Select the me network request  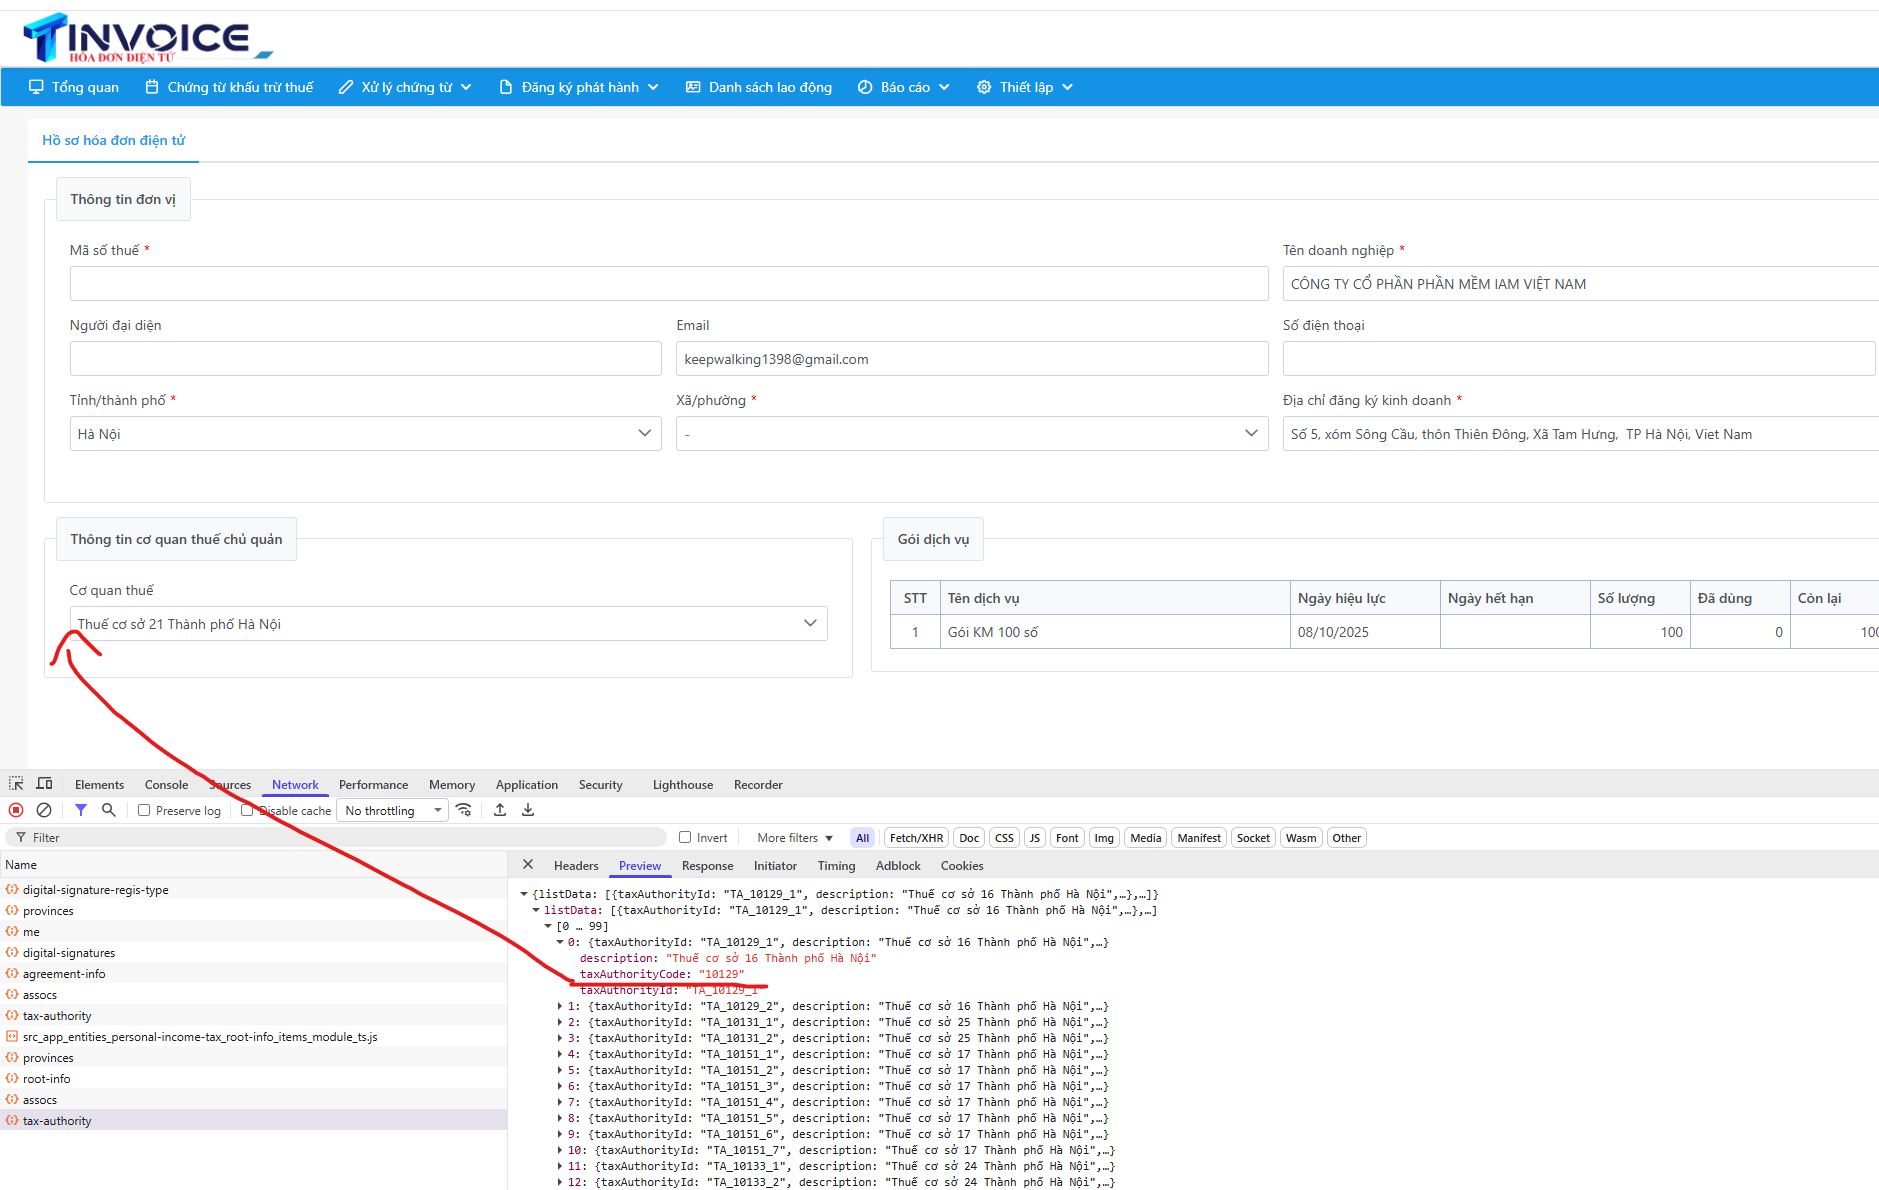tap(253, 932)
